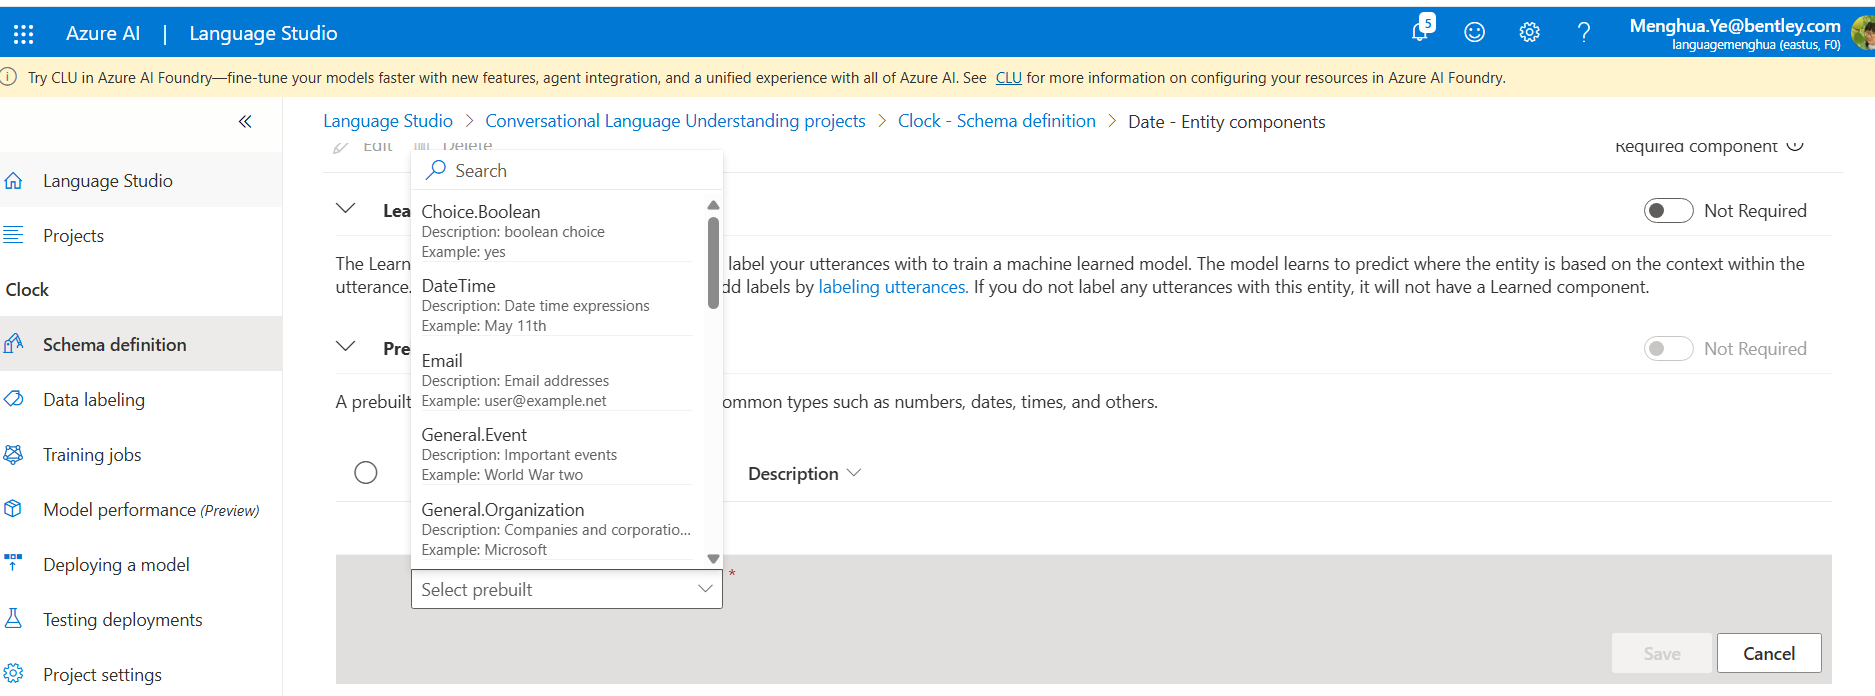Go to Clock - Schema definition breadcrumb
1875x696 pixels.
(997, 121)
